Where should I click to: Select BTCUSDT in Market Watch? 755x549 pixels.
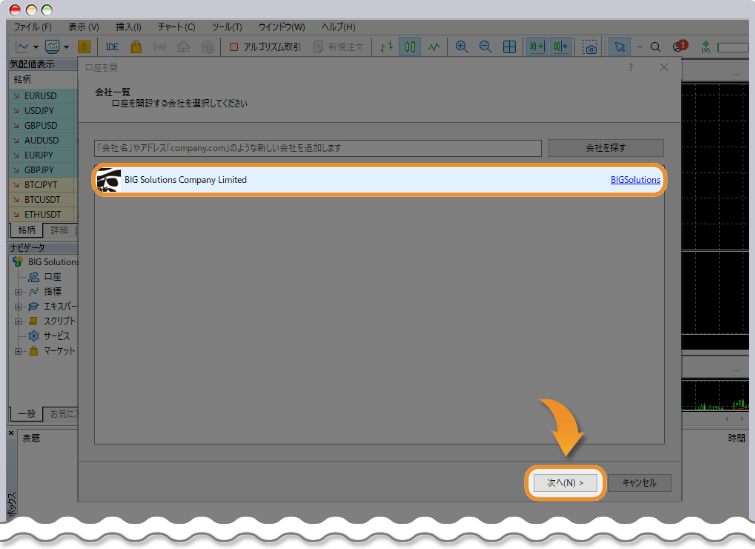coord(43,200)
